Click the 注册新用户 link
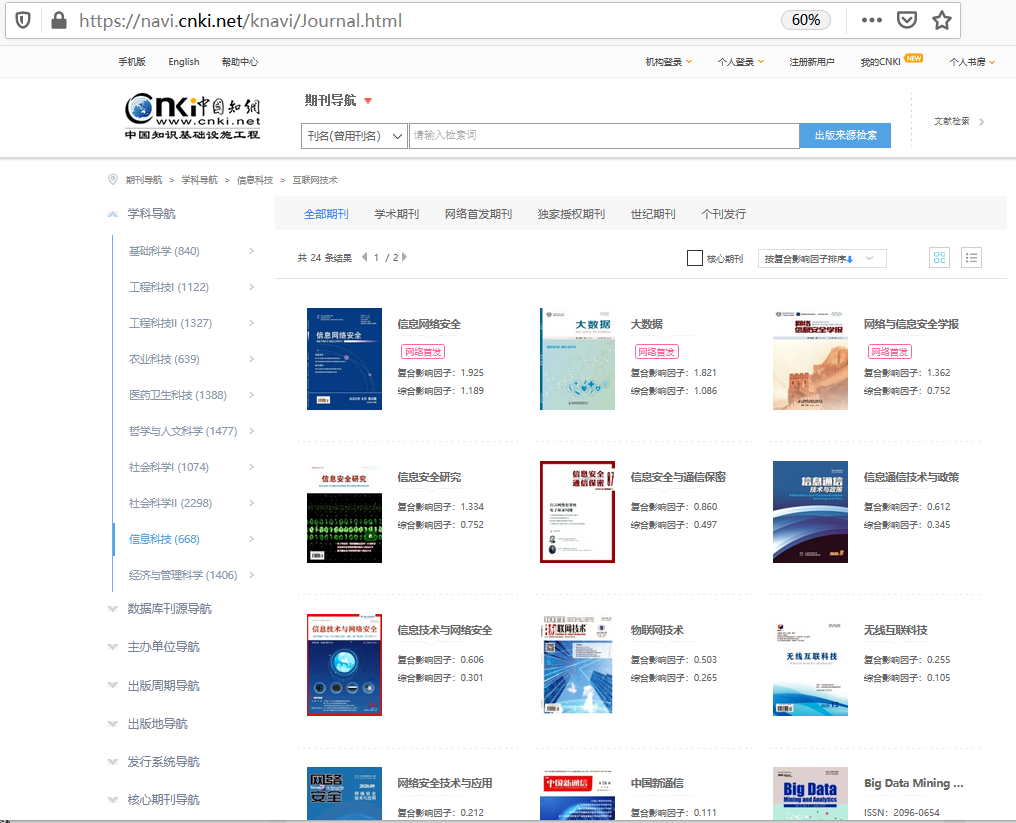This screenshot has width=1016, height=823. pos(811,62)
